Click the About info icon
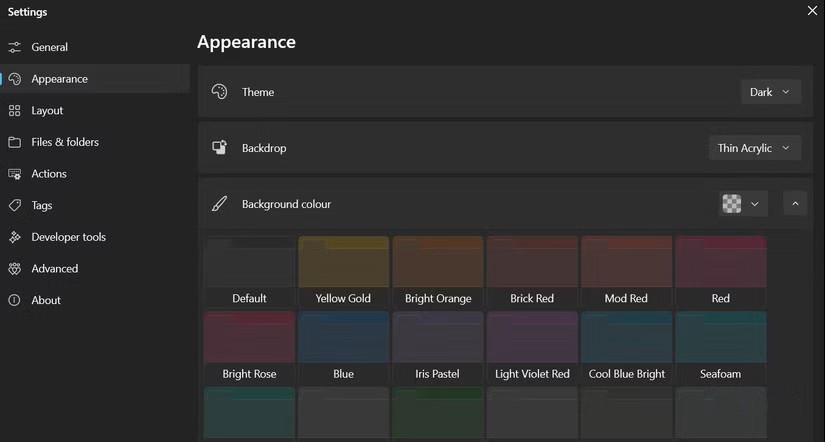Screen dimensions: 825x442 point(14,300)
